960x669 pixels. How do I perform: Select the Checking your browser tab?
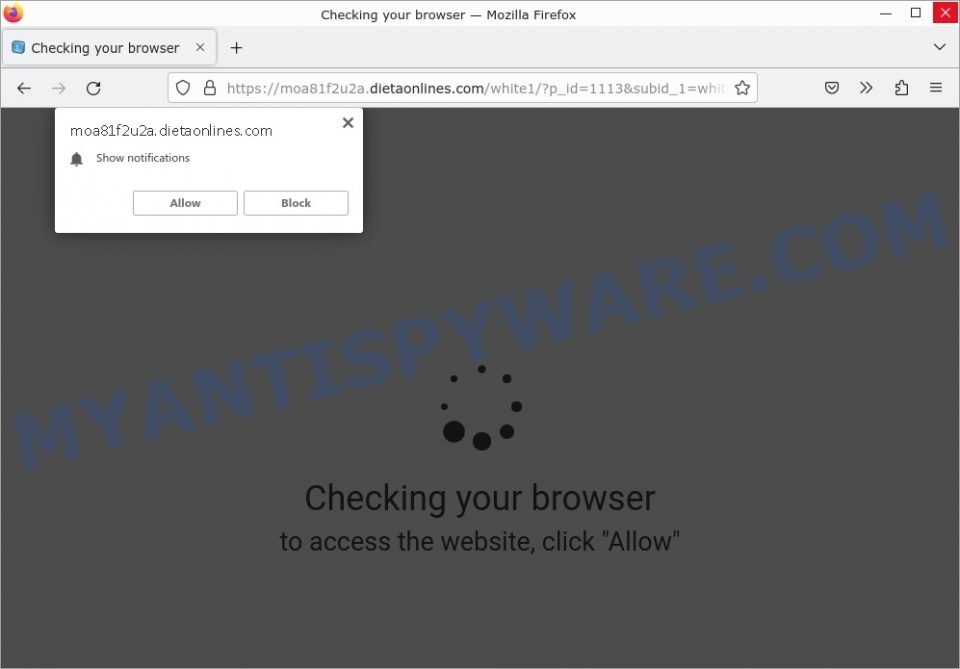[100, 47]
